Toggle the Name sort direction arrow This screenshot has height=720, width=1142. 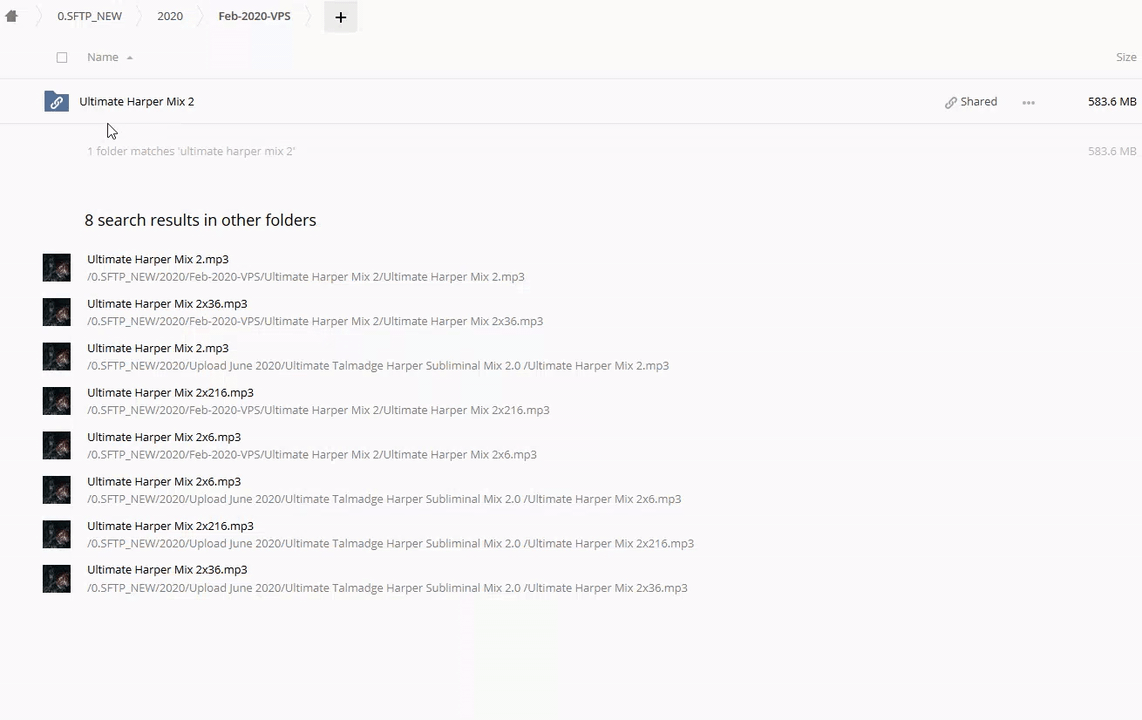(130, 58)
